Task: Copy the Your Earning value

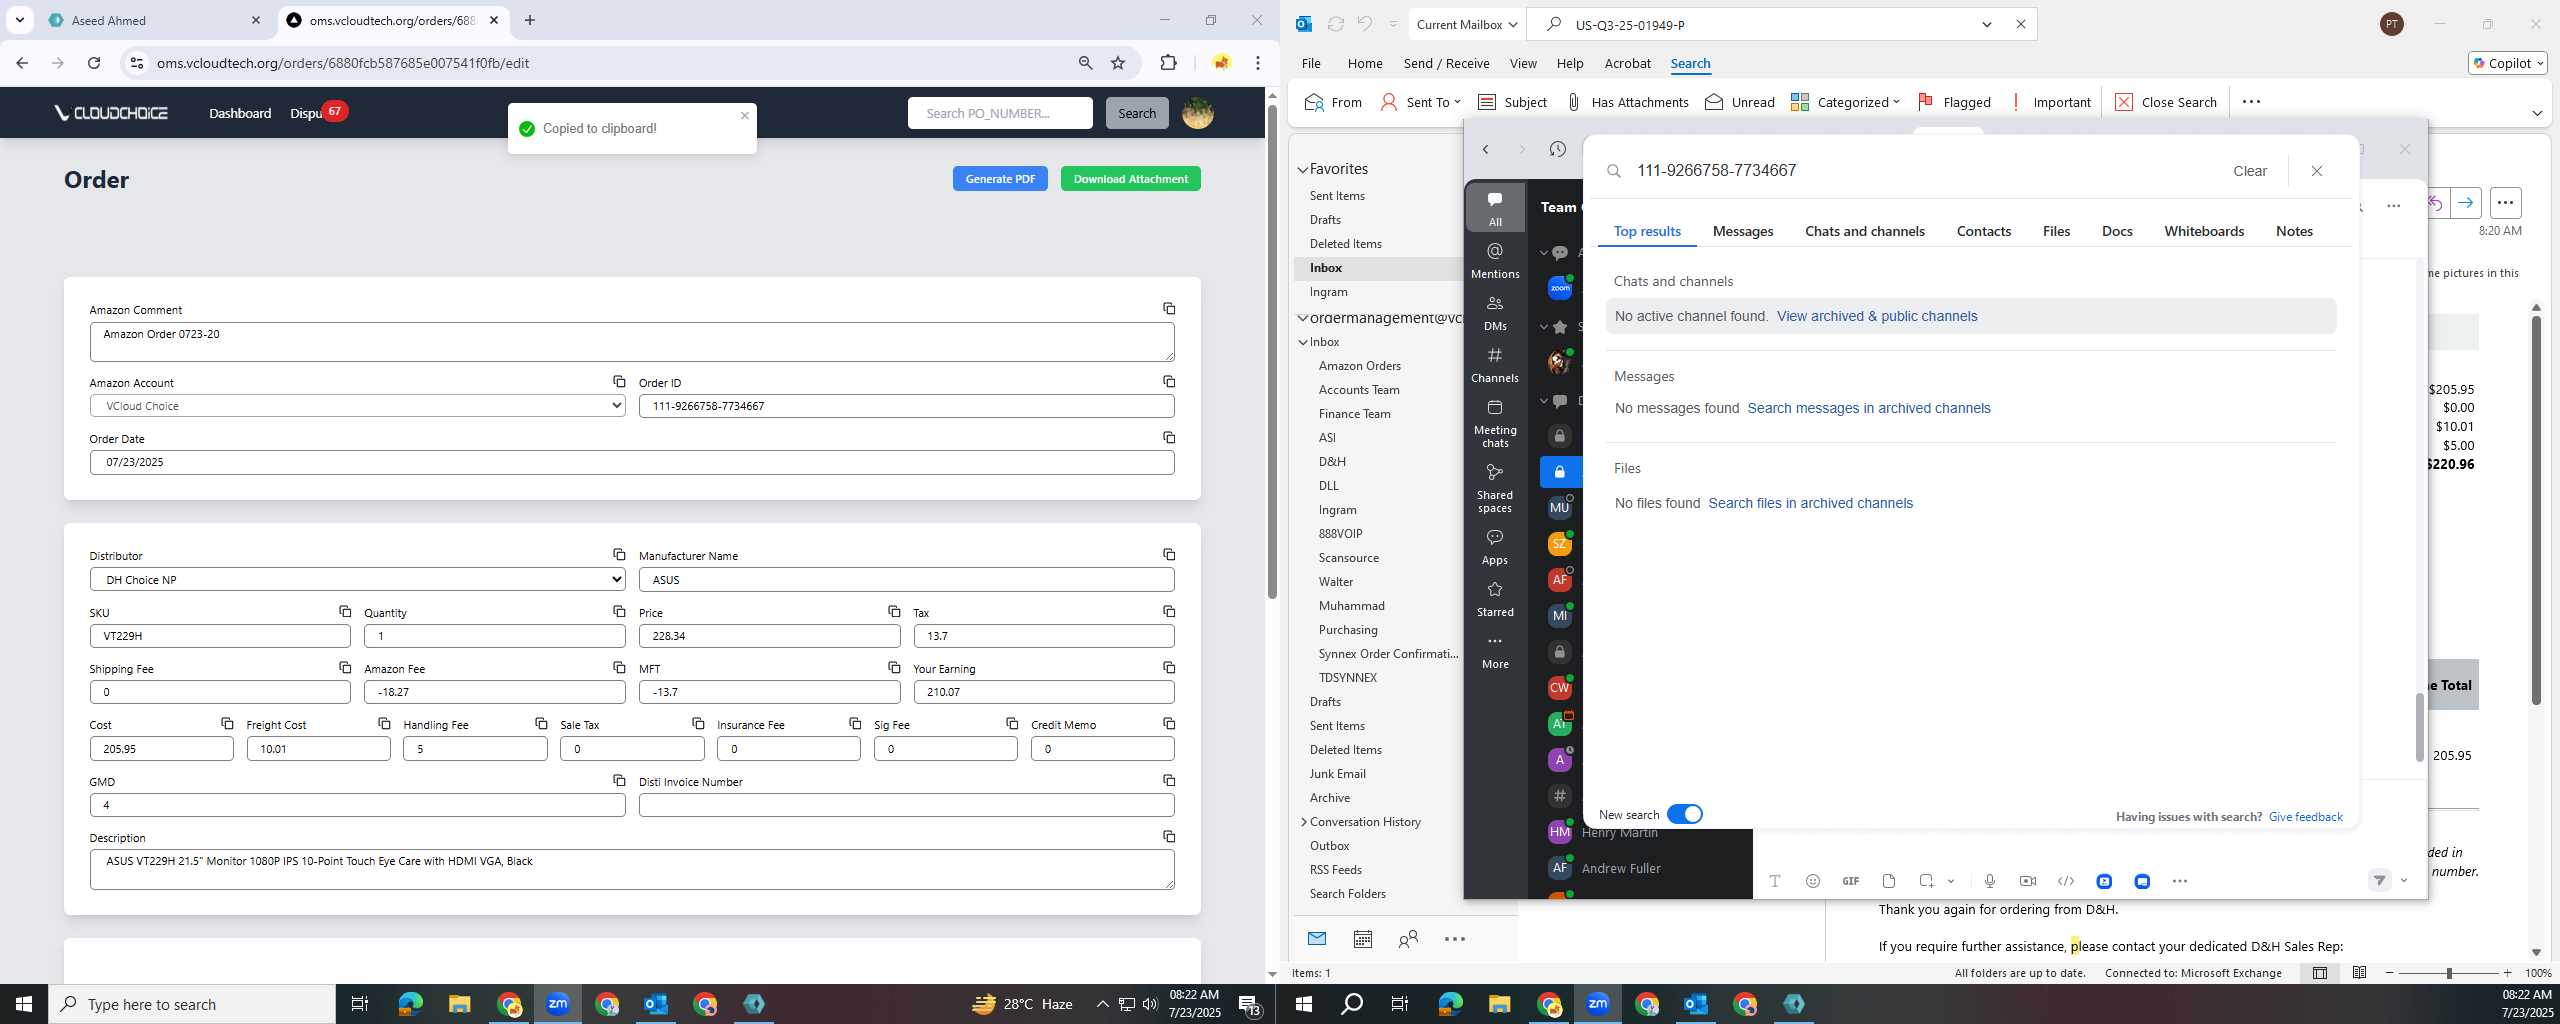Action: [x=1168, y=668]
